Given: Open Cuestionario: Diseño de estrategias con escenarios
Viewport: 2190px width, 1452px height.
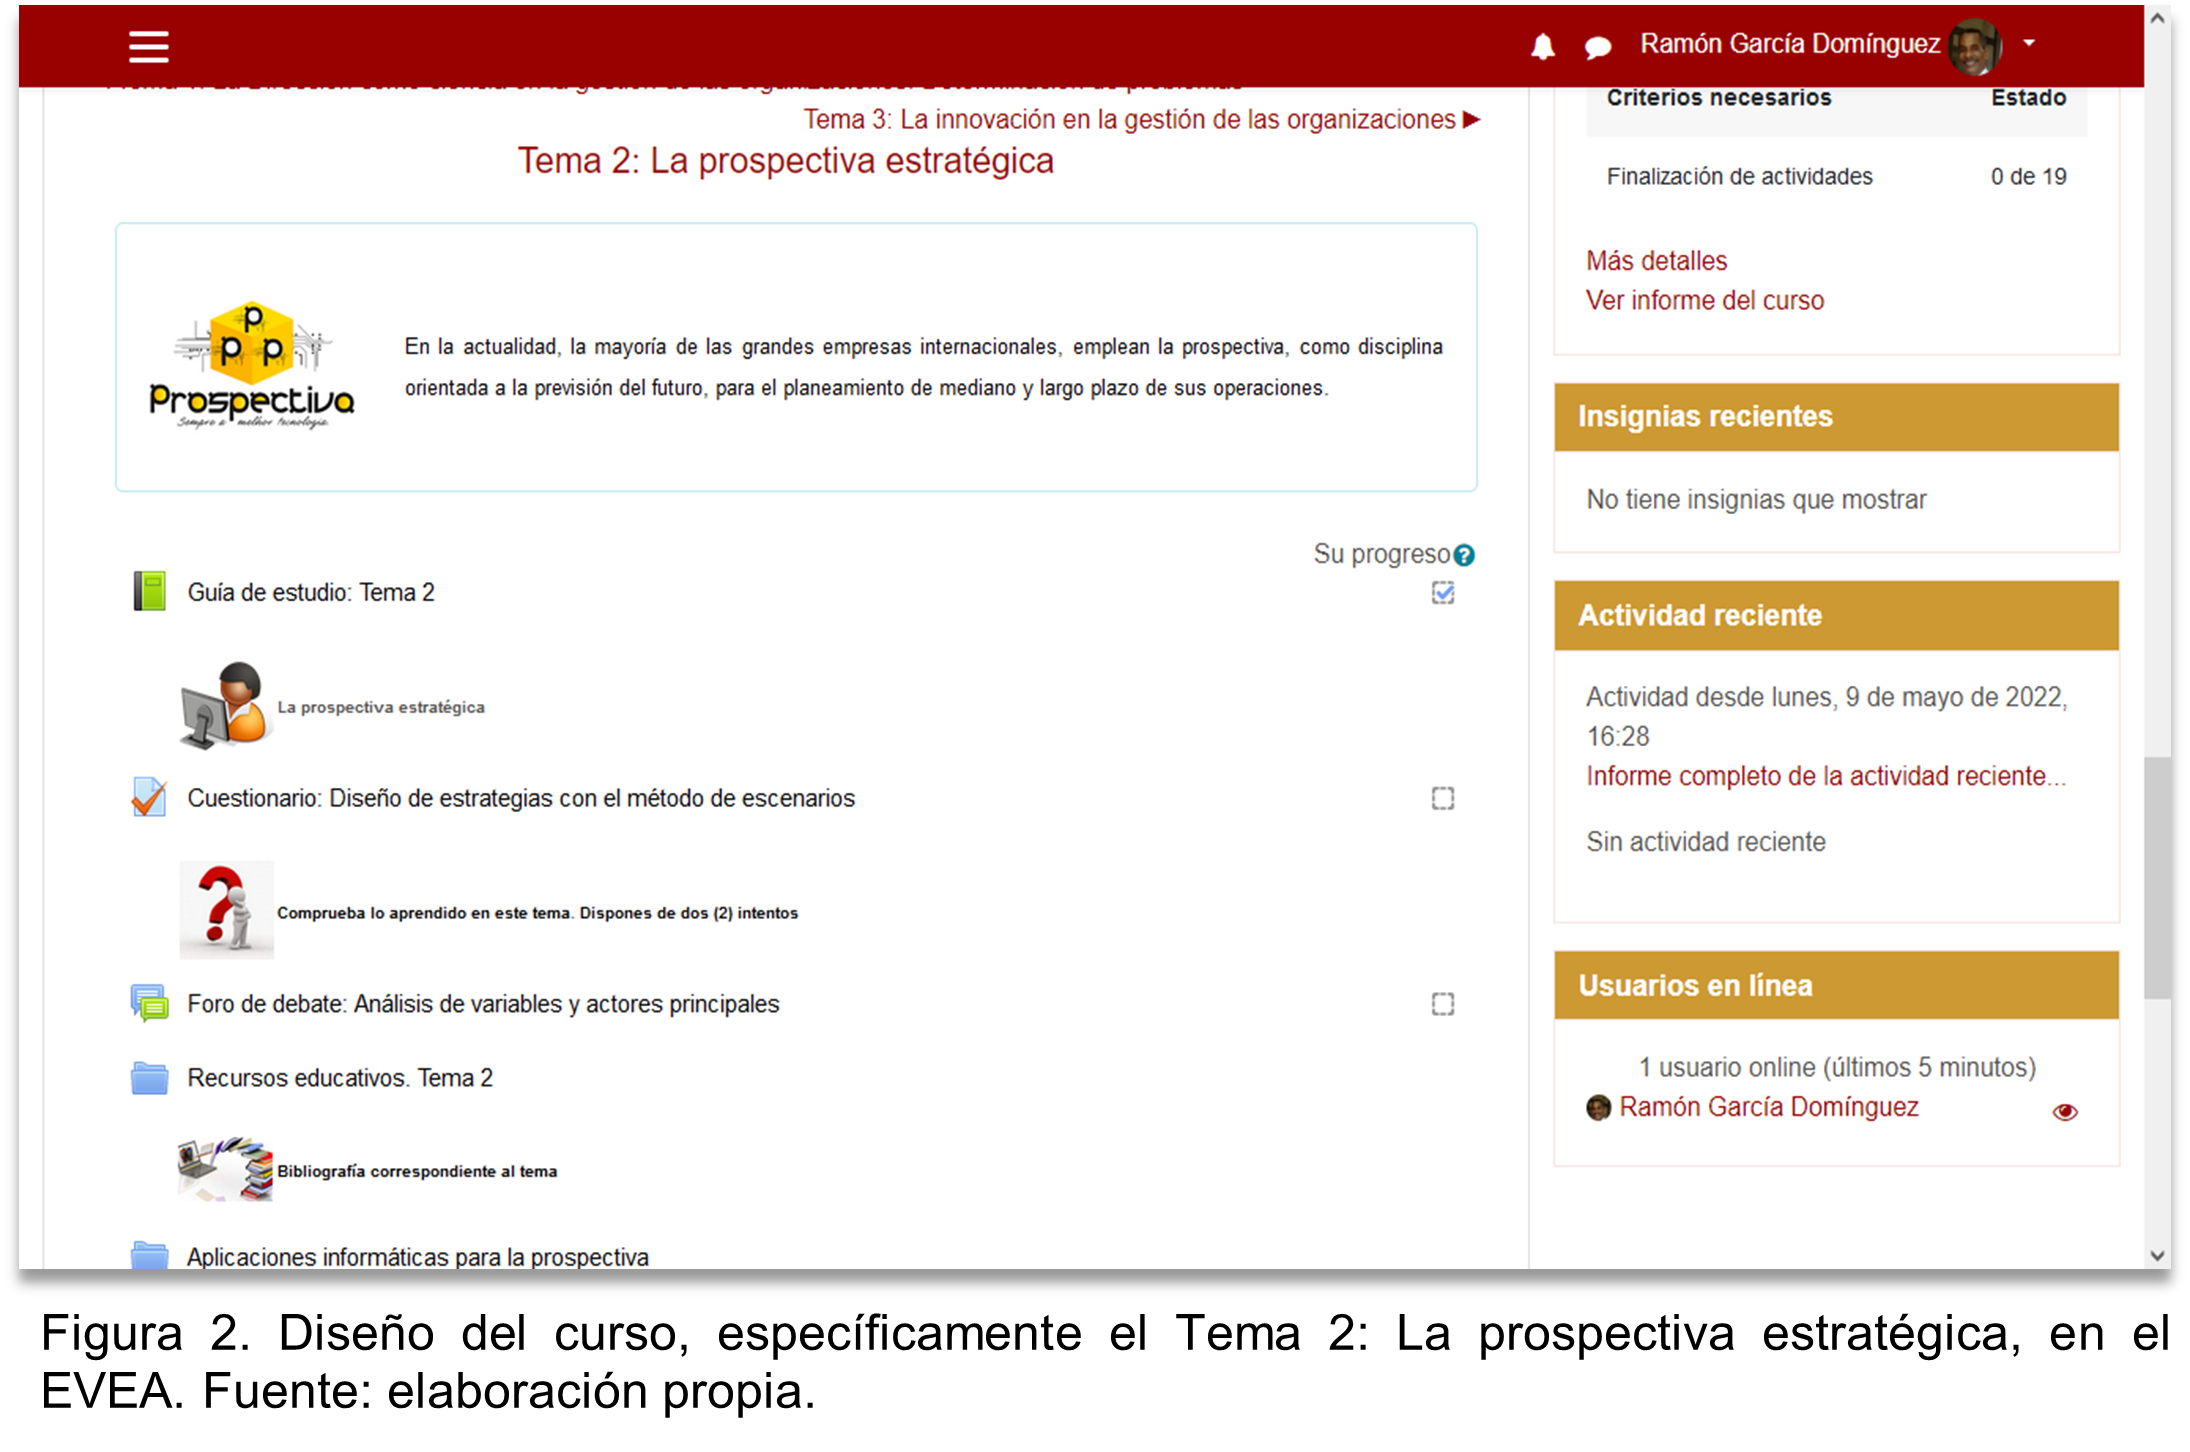Looking at the screenshot, I should click(521, 798).
